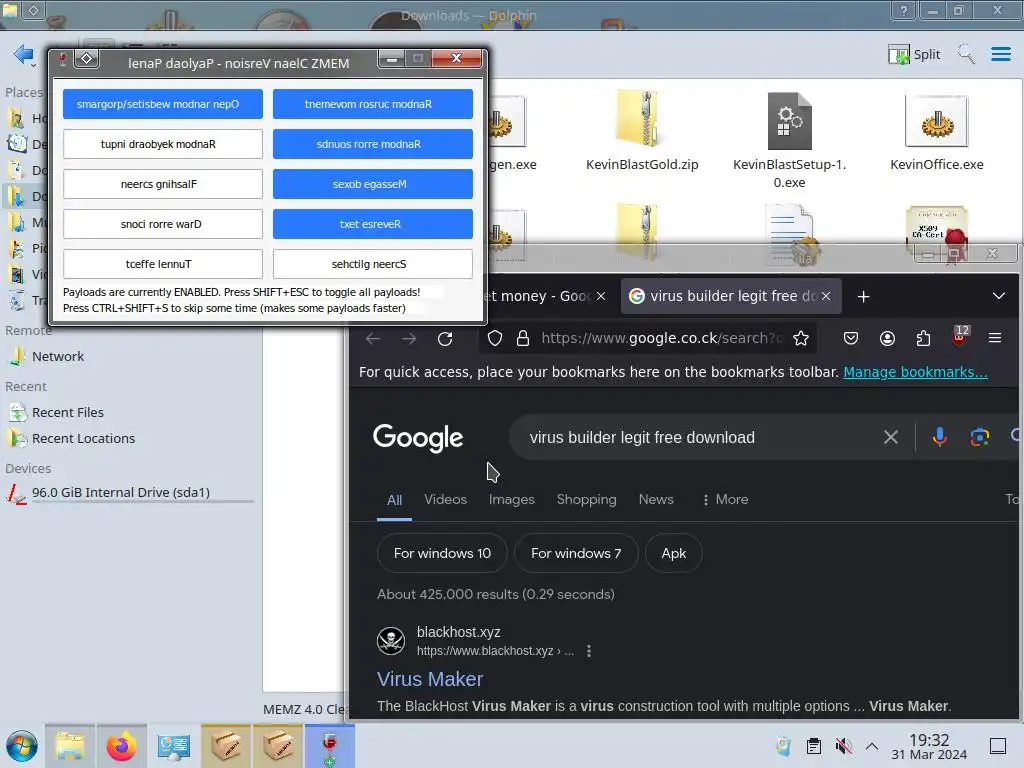The height and width of the screenshot is (768, 1024).
Task: Open the Firefox application menu
Action: click(x=995, y=338)
